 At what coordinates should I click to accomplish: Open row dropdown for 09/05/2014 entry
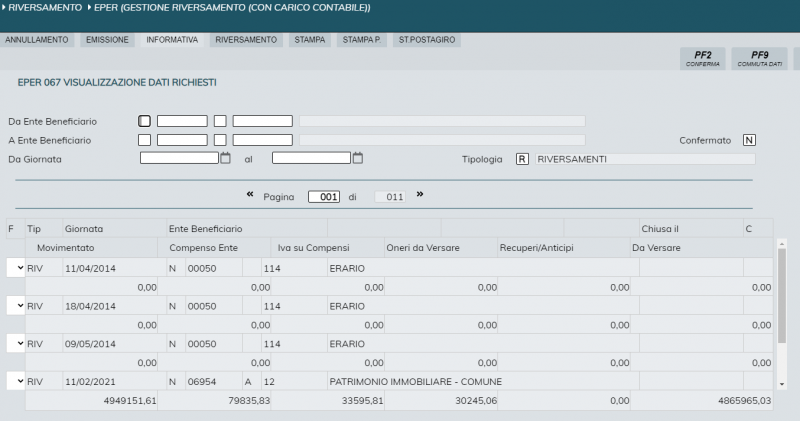(15, 343)
